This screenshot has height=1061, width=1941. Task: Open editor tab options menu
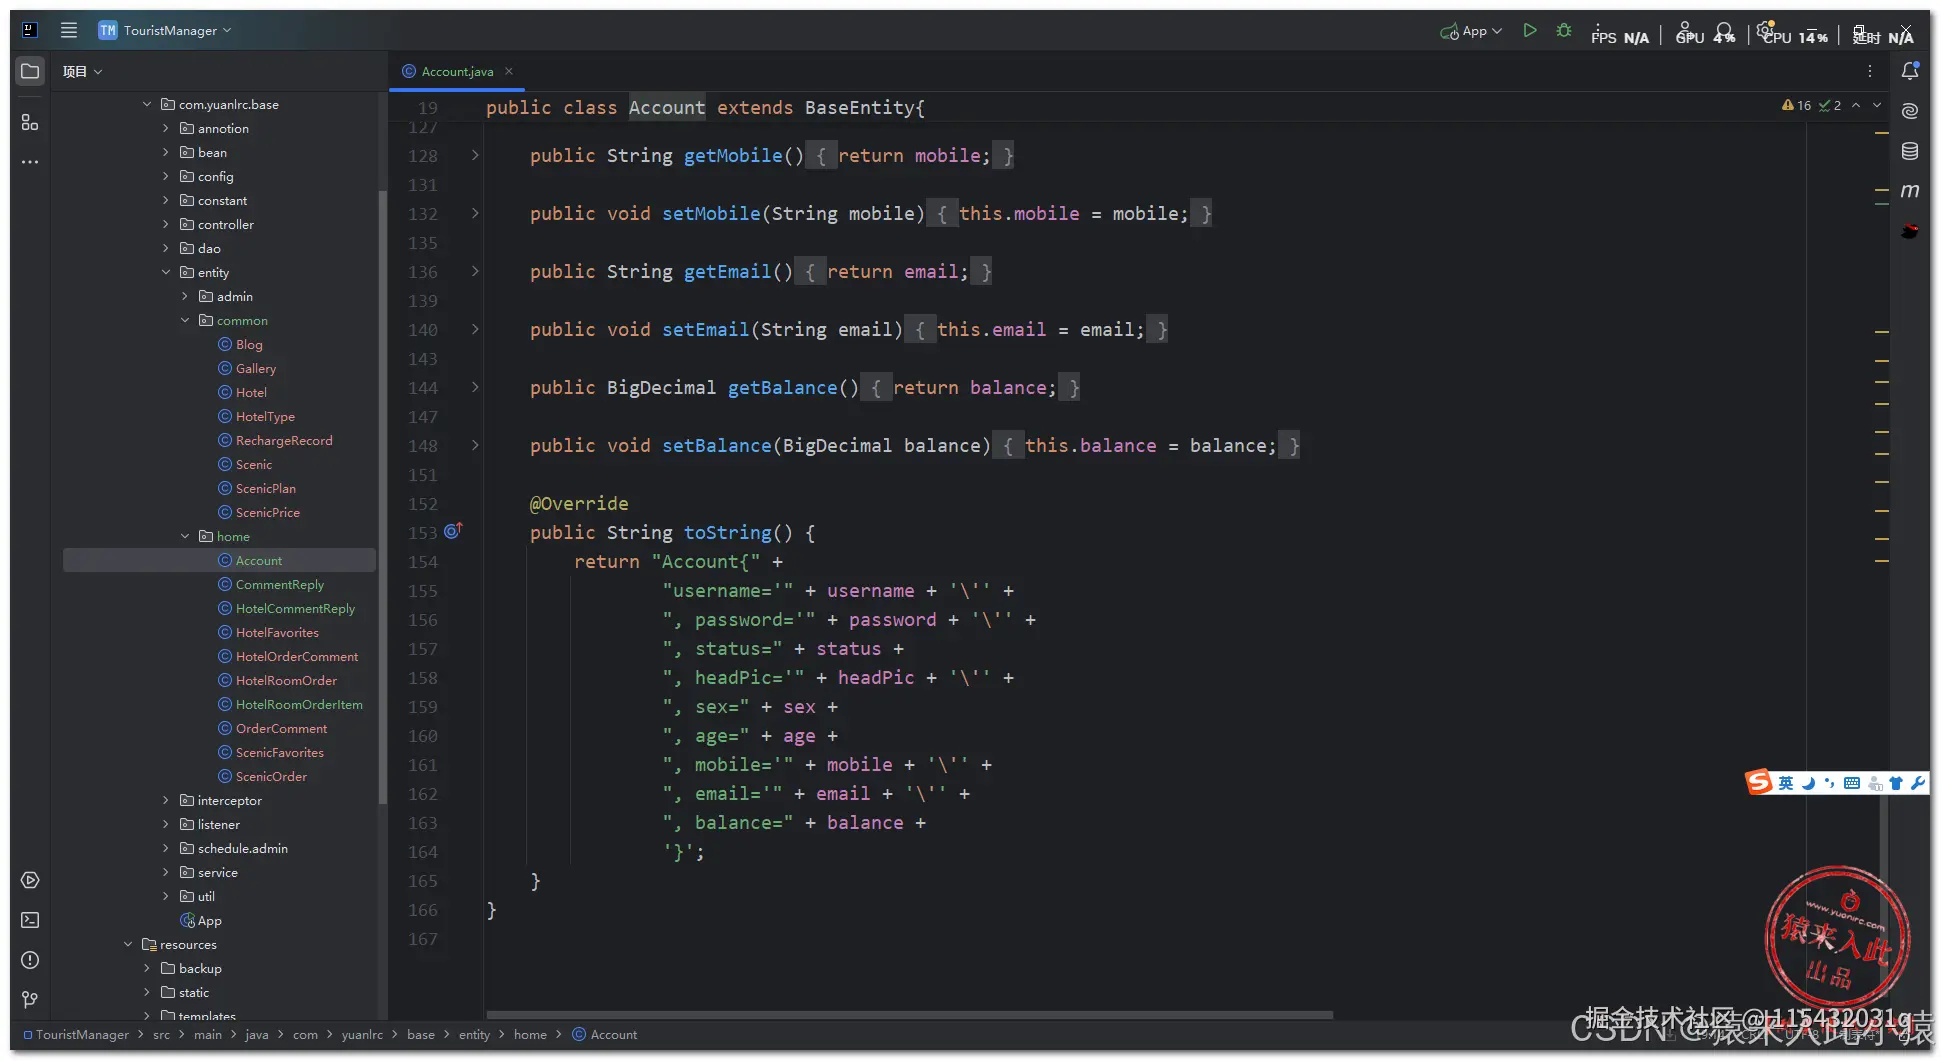tap(1869, 71)
